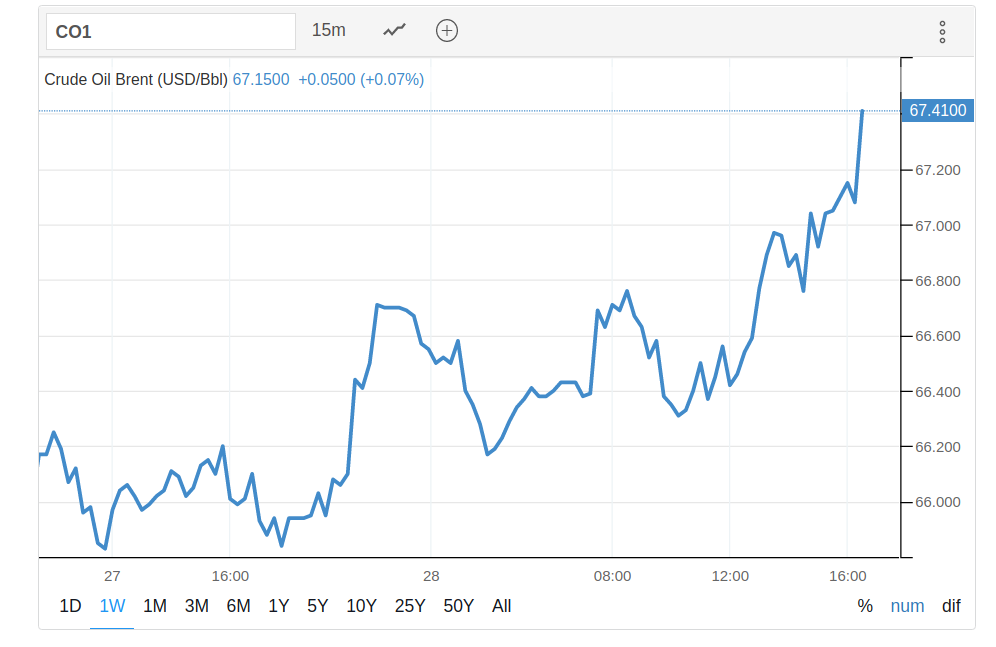
Task: Choose the 3M time range
Action: [197, 606]
